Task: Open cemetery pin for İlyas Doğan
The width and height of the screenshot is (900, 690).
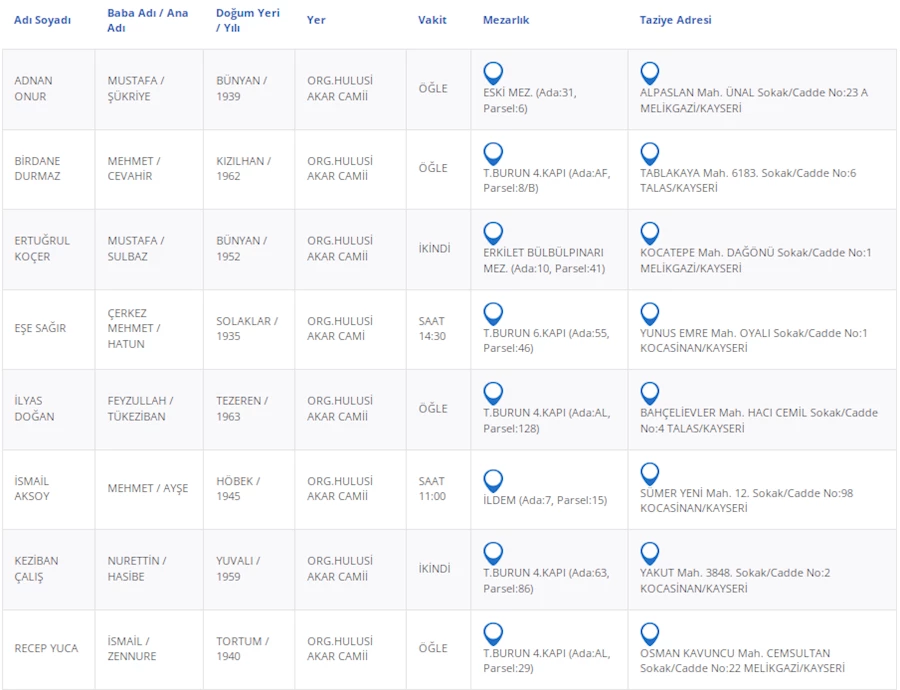Action: (x=493, y=394)
